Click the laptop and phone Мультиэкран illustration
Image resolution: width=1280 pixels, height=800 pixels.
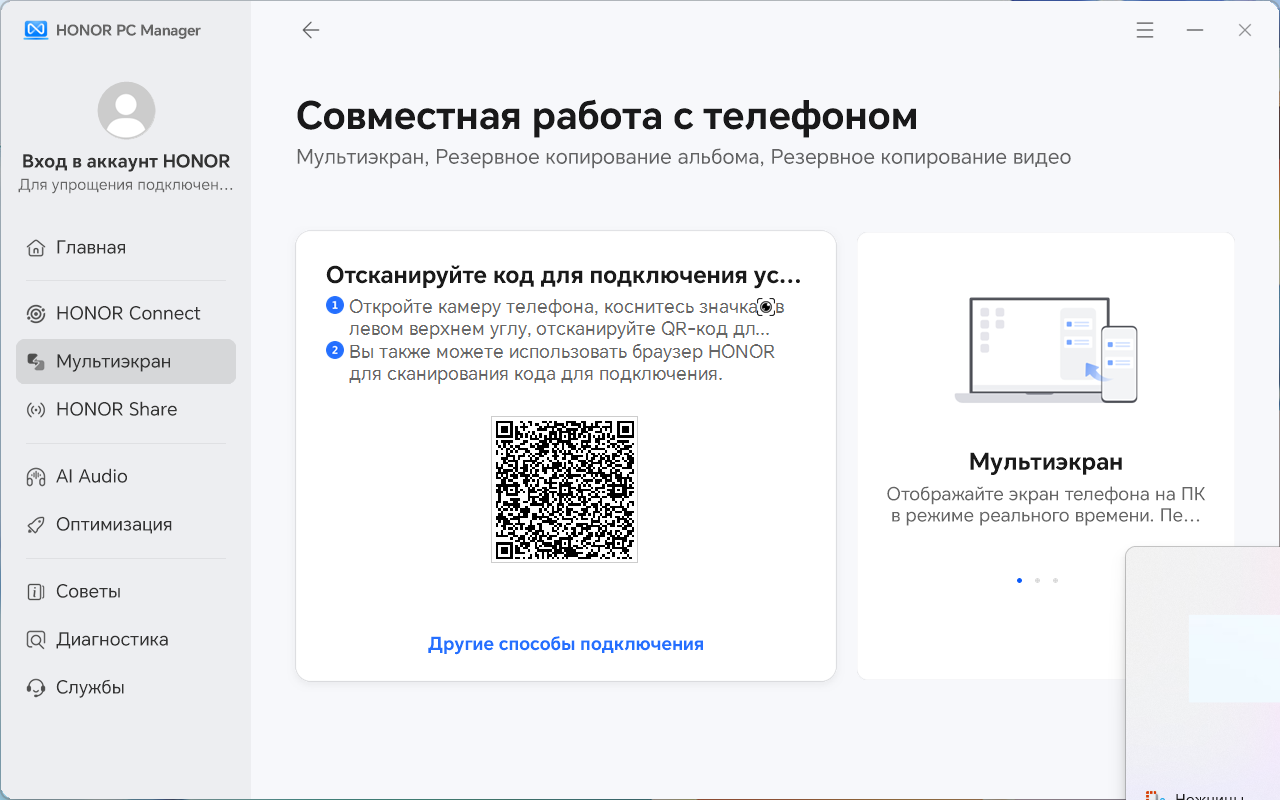pos(1046,350)
